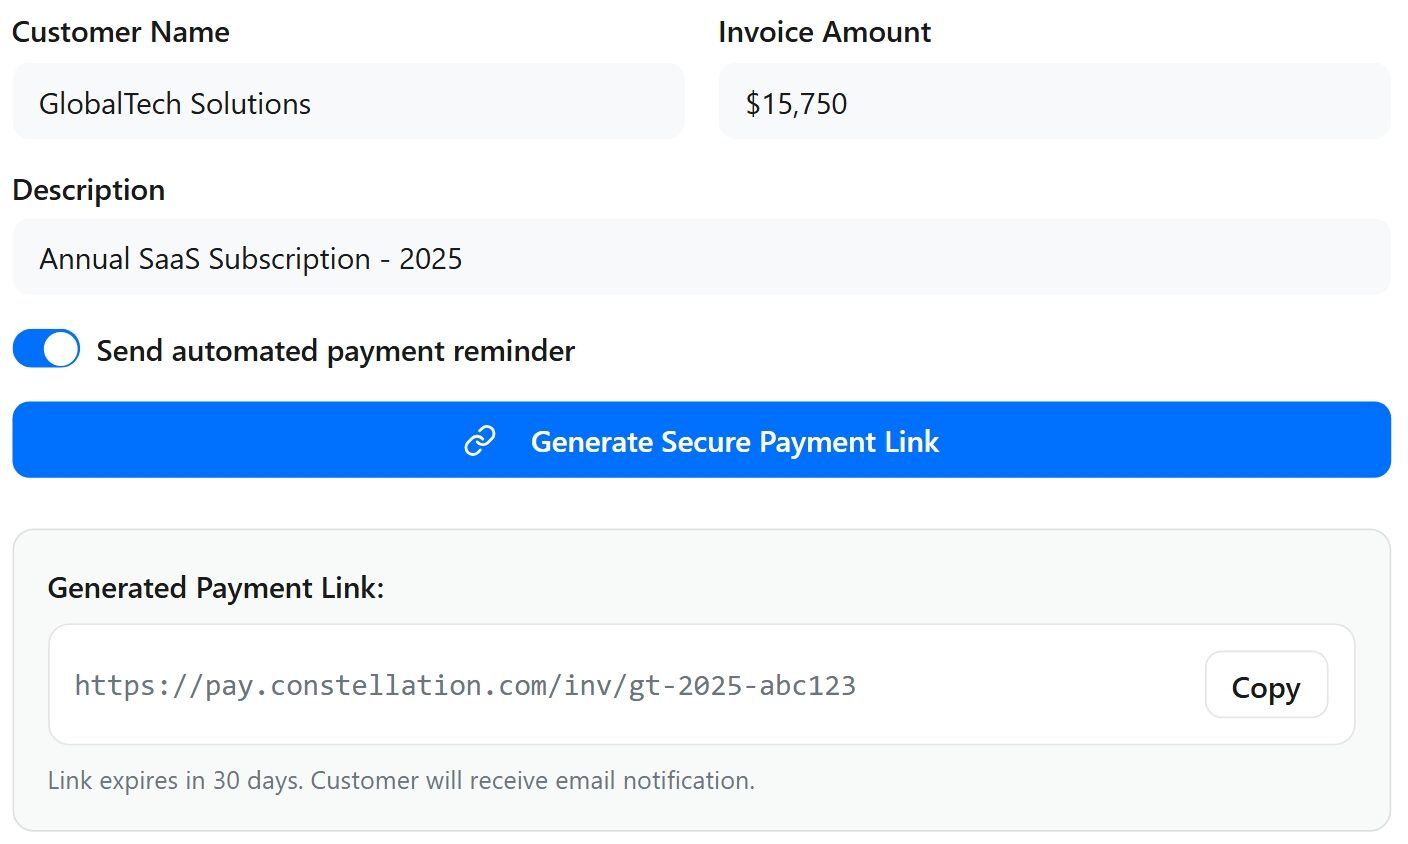Click the white knob of reminder toggle

[61, 350]
